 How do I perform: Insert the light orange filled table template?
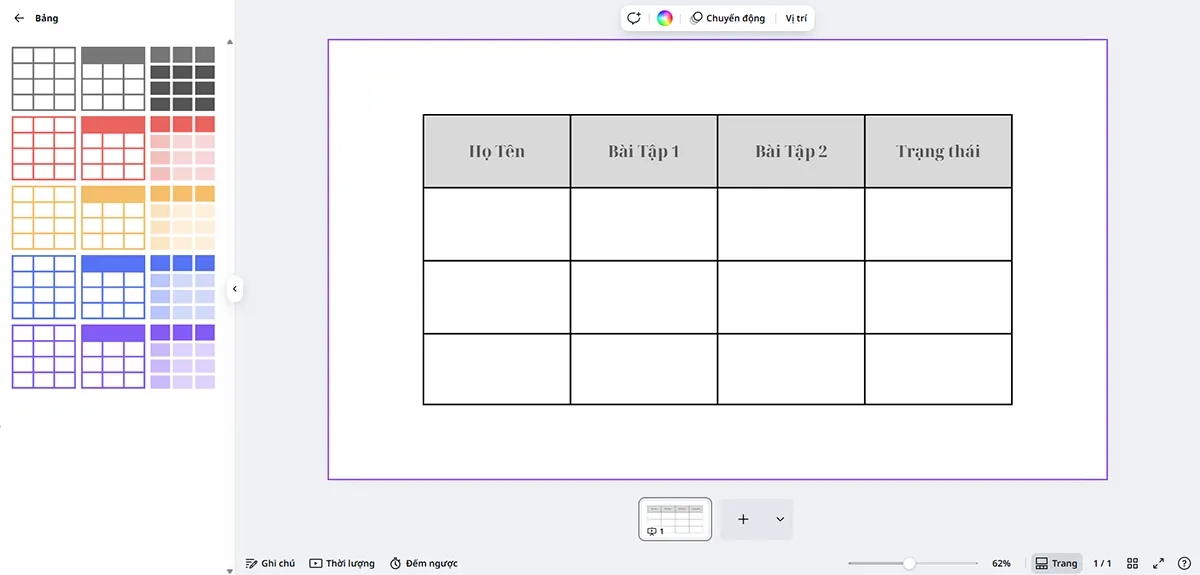[x=182, y=217]
